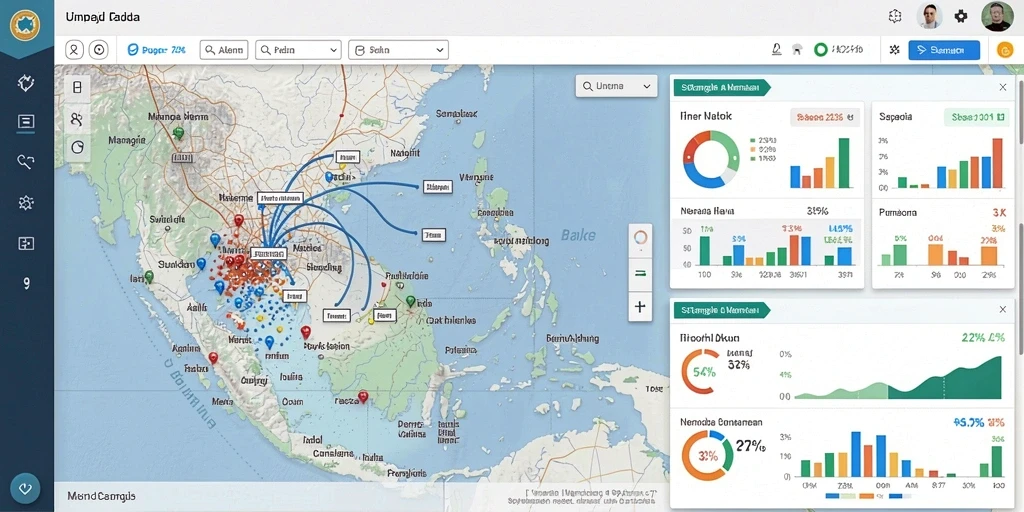The image size is (1024, 512).
Task: Select the lower green panel header tab
Action: pos(722,310)
